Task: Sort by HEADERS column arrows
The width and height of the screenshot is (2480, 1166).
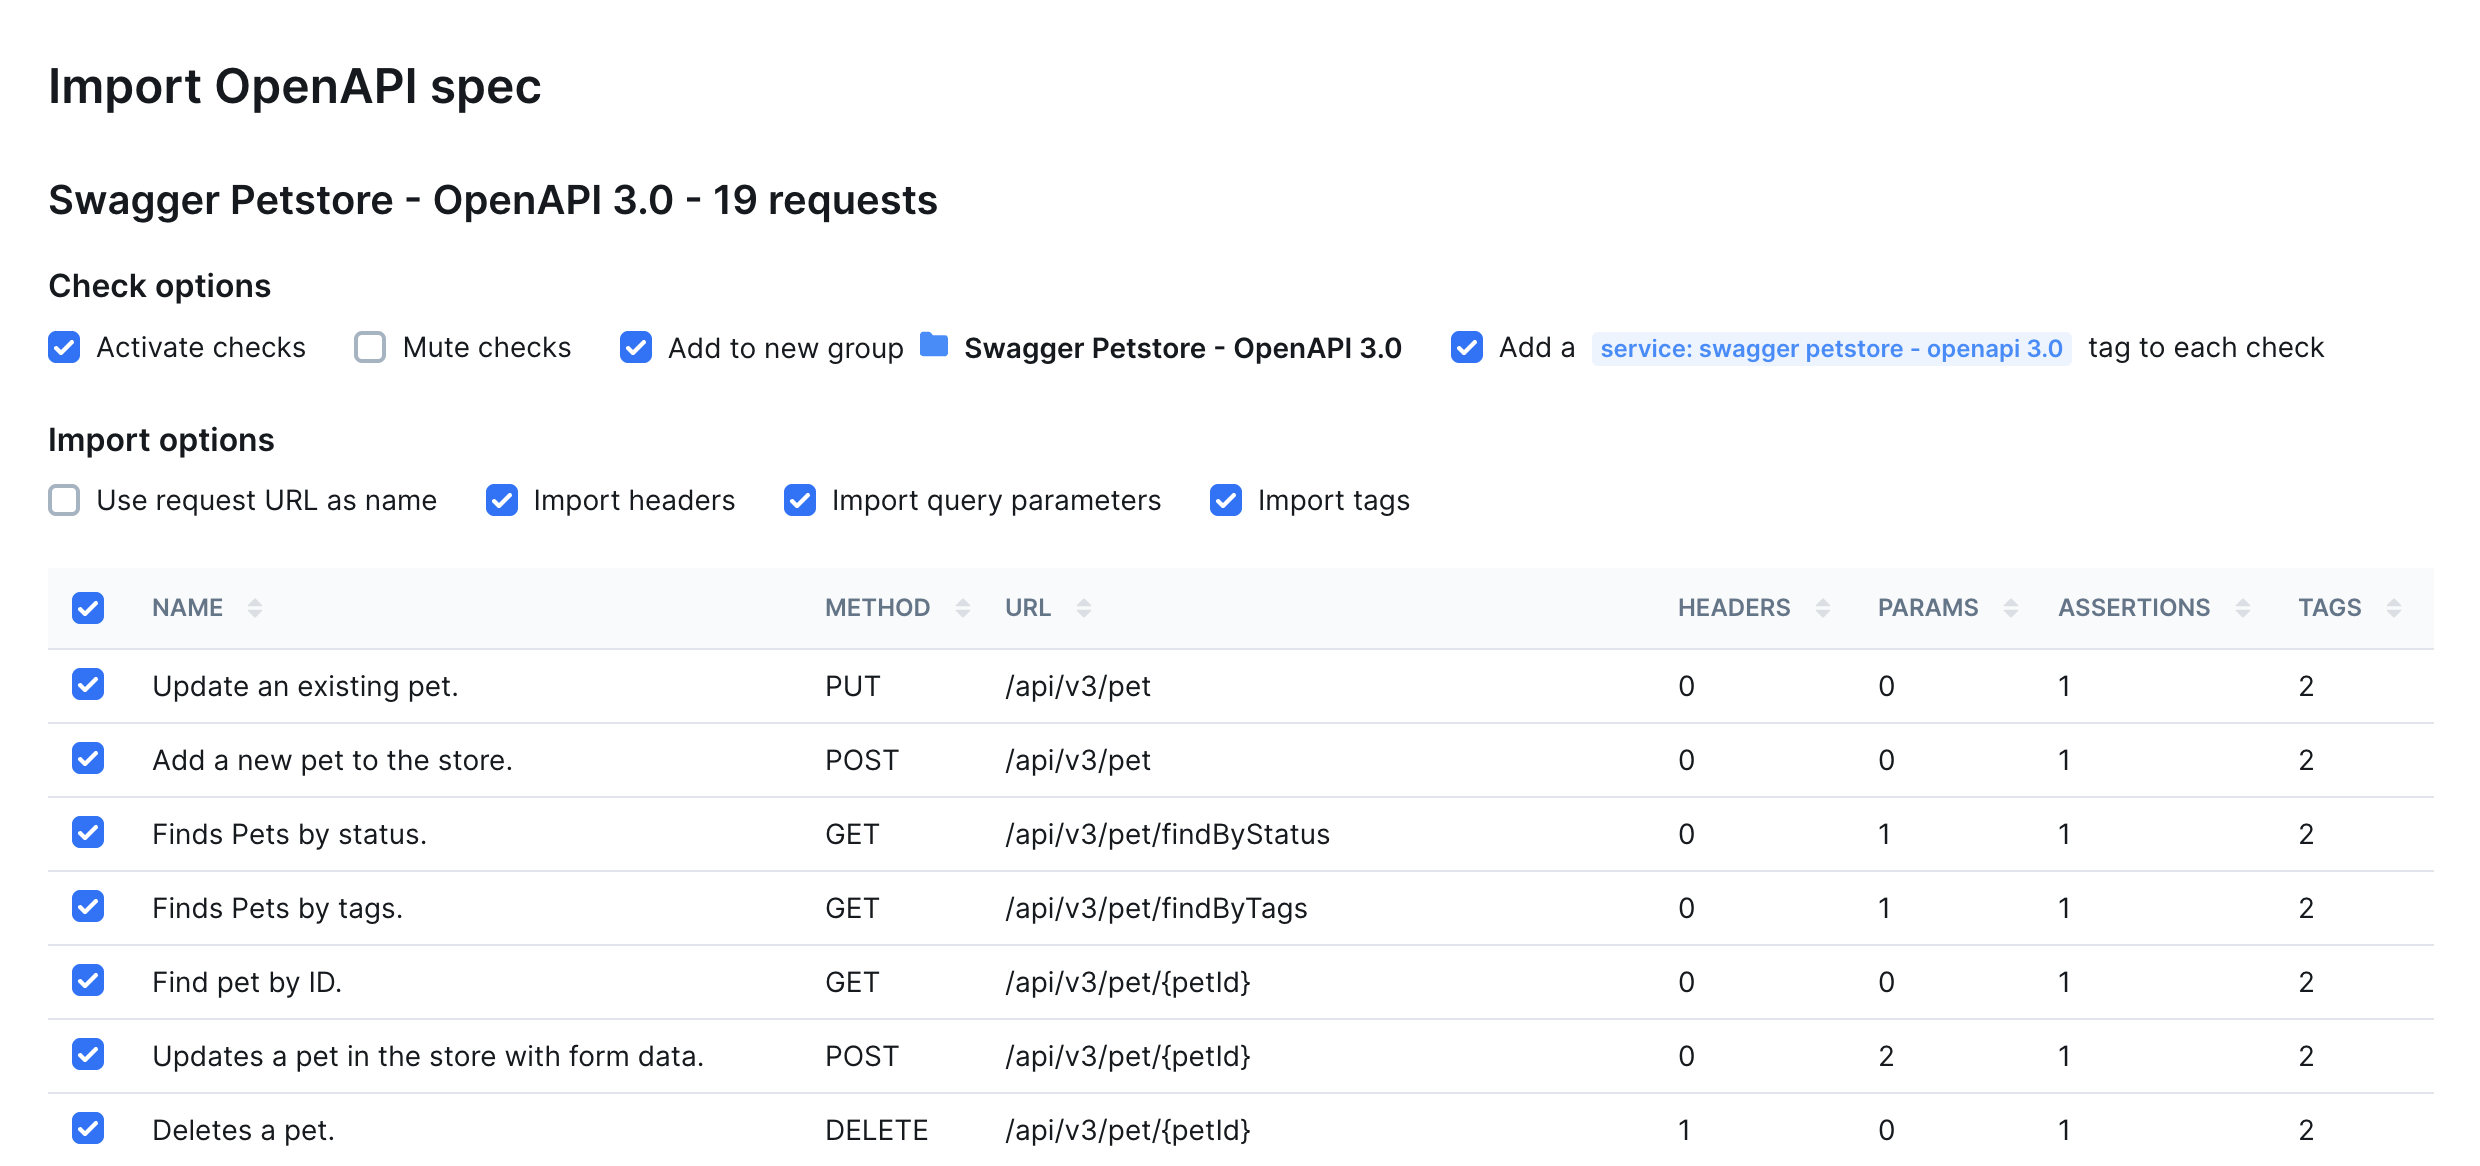Action: pyautogui.click(x=1823, y=608)
